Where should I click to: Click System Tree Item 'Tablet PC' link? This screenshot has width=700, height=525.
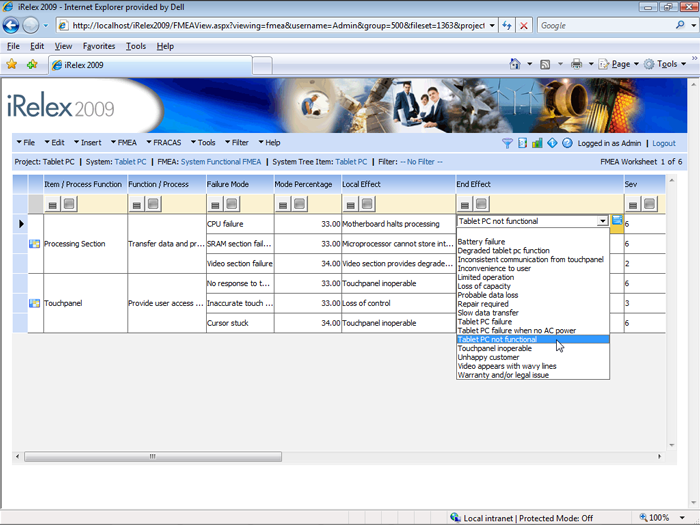point(351,162)
